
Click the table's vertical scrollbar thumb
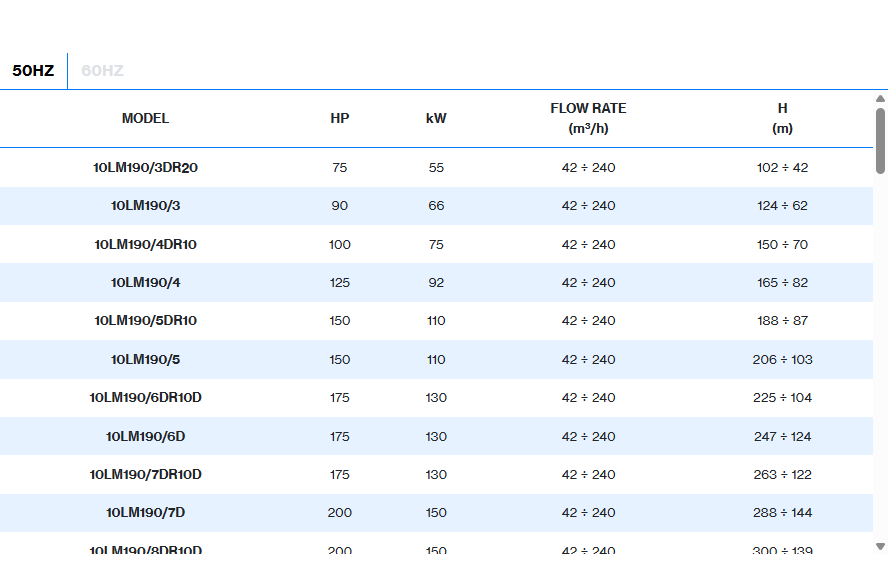pyautogui.click(x=880, y=140)
